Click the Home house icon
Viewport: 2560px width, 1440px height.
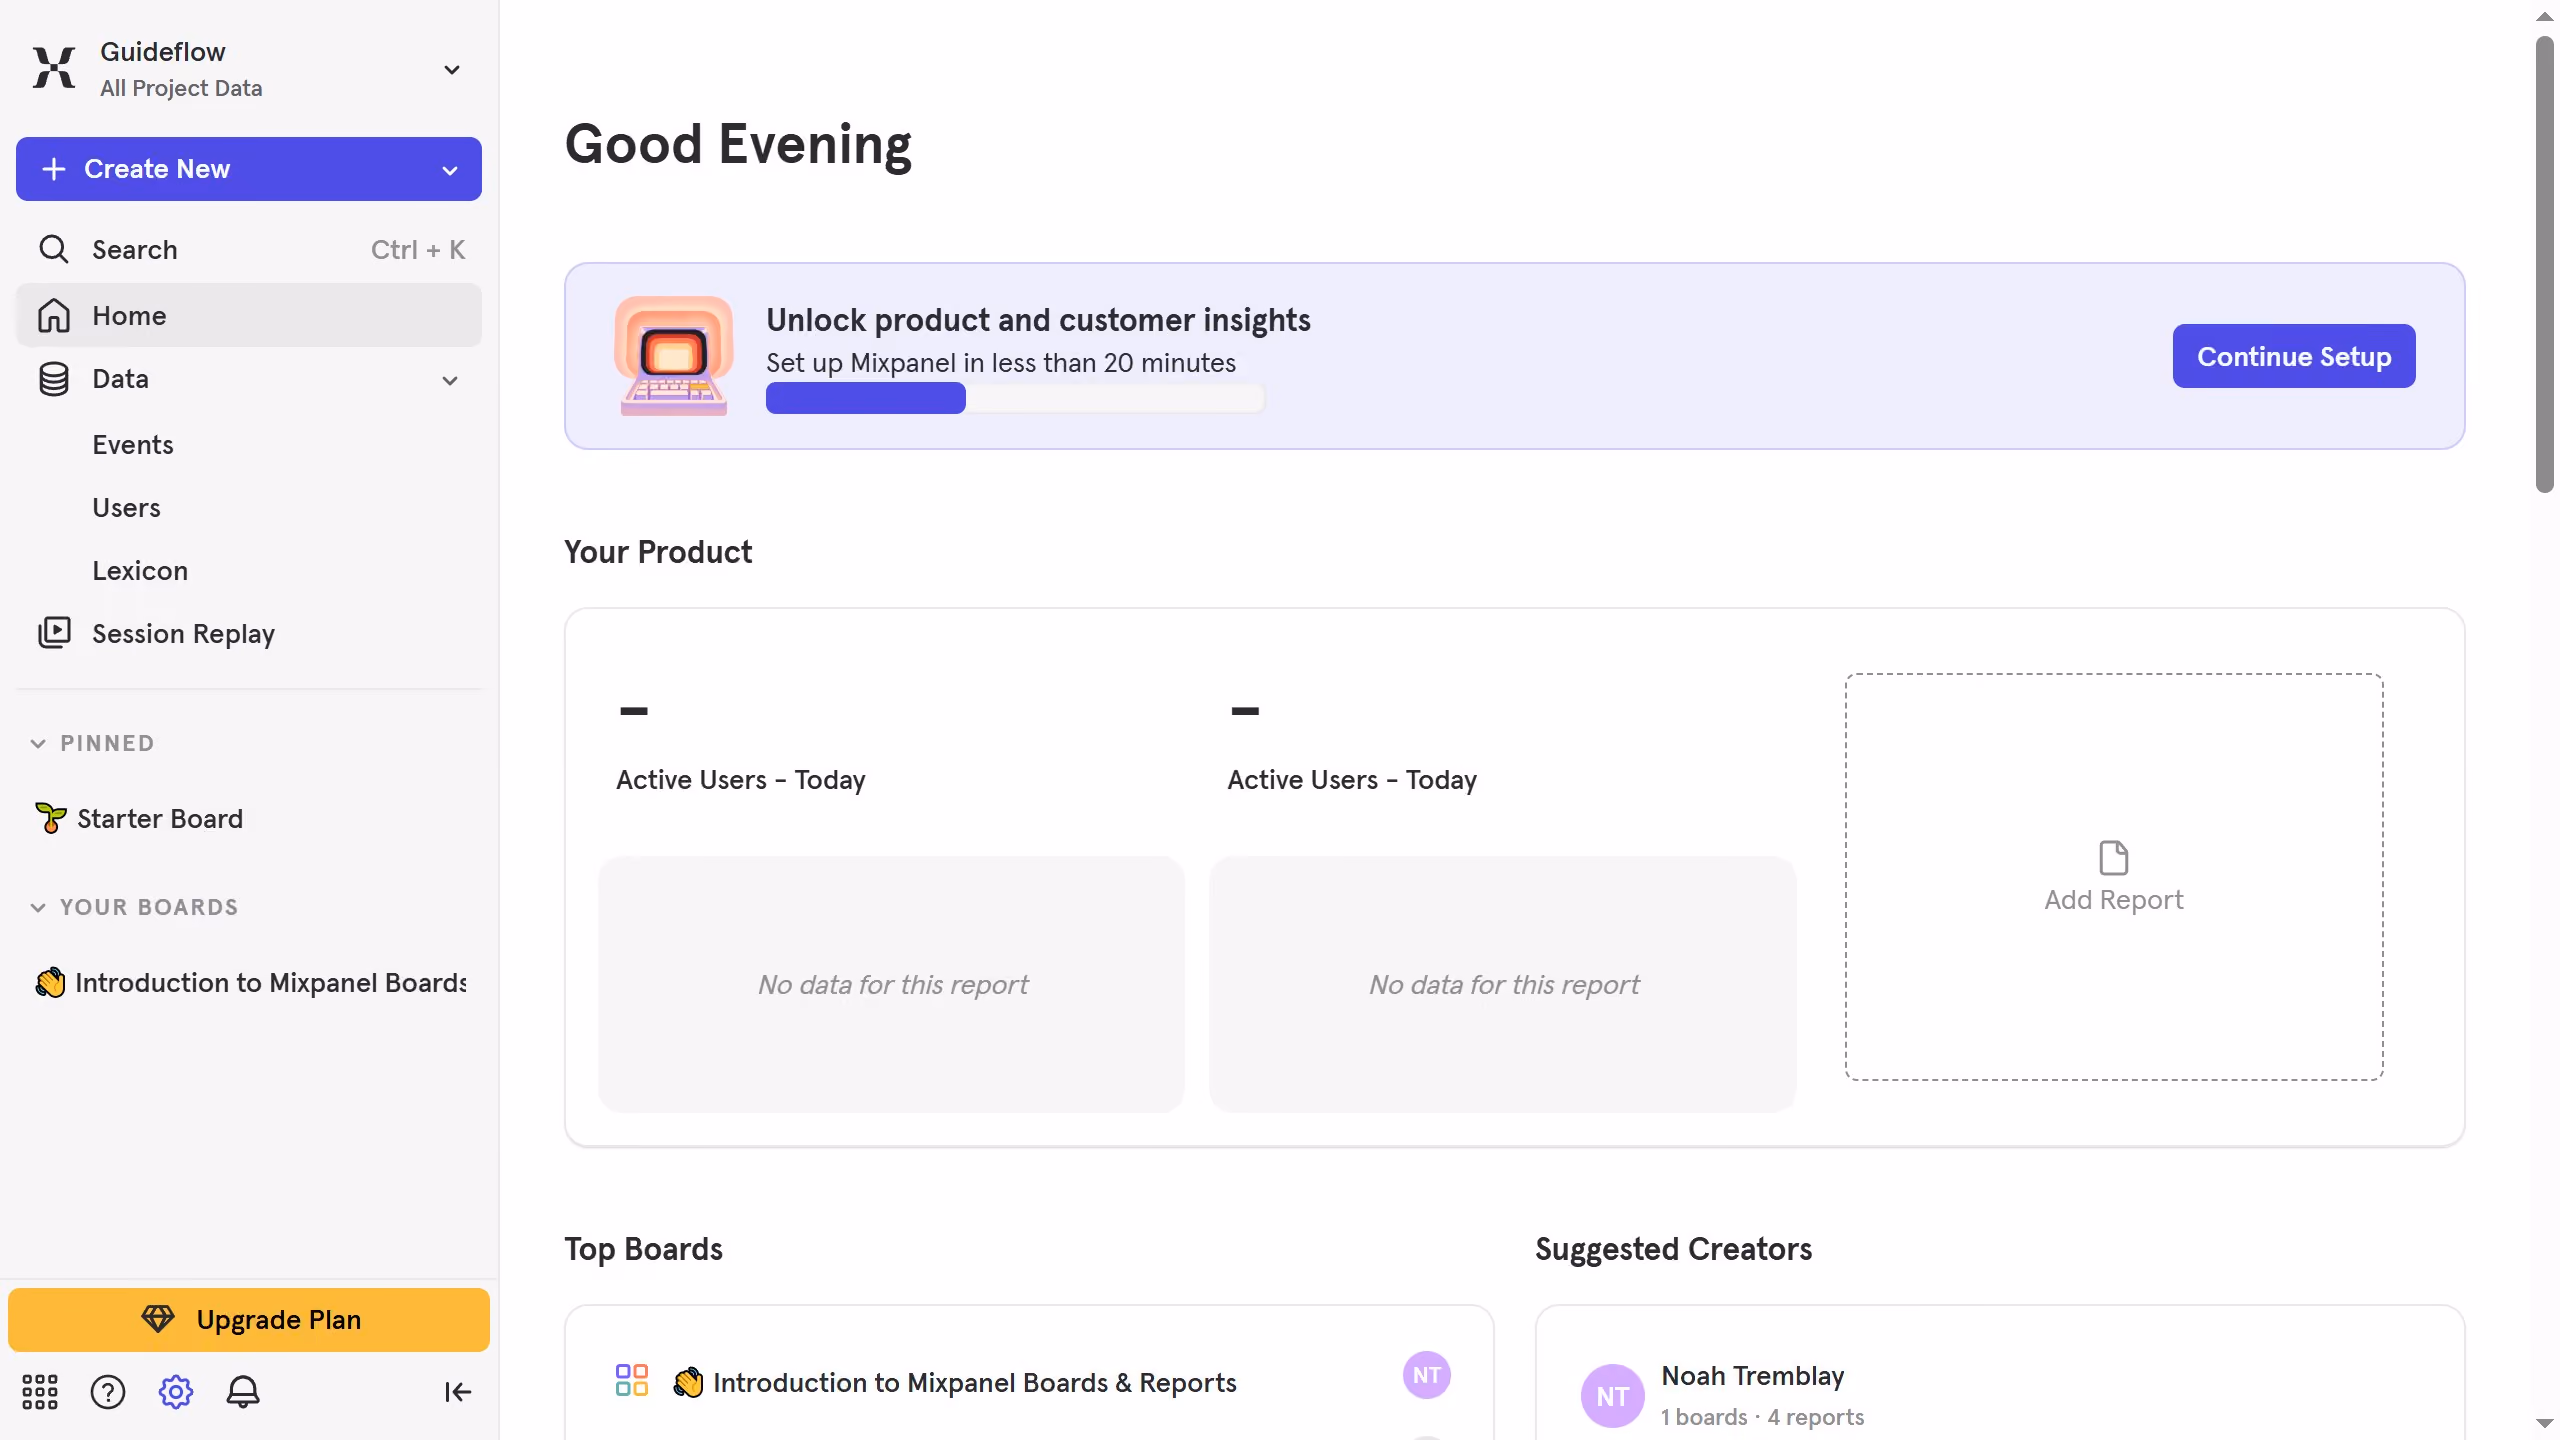[54, 315]
